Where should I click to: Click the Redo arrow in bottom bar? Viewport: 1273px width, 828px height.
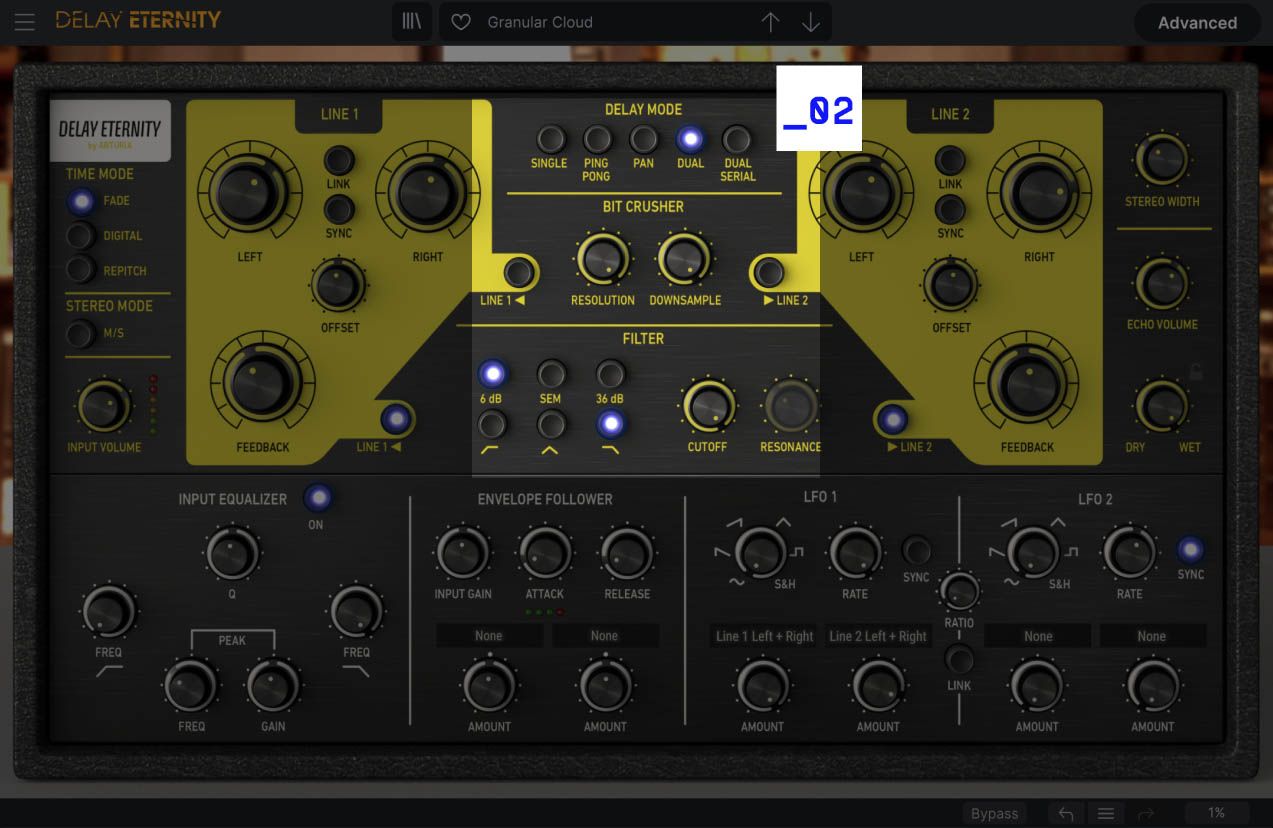[x=1147, y=814]
